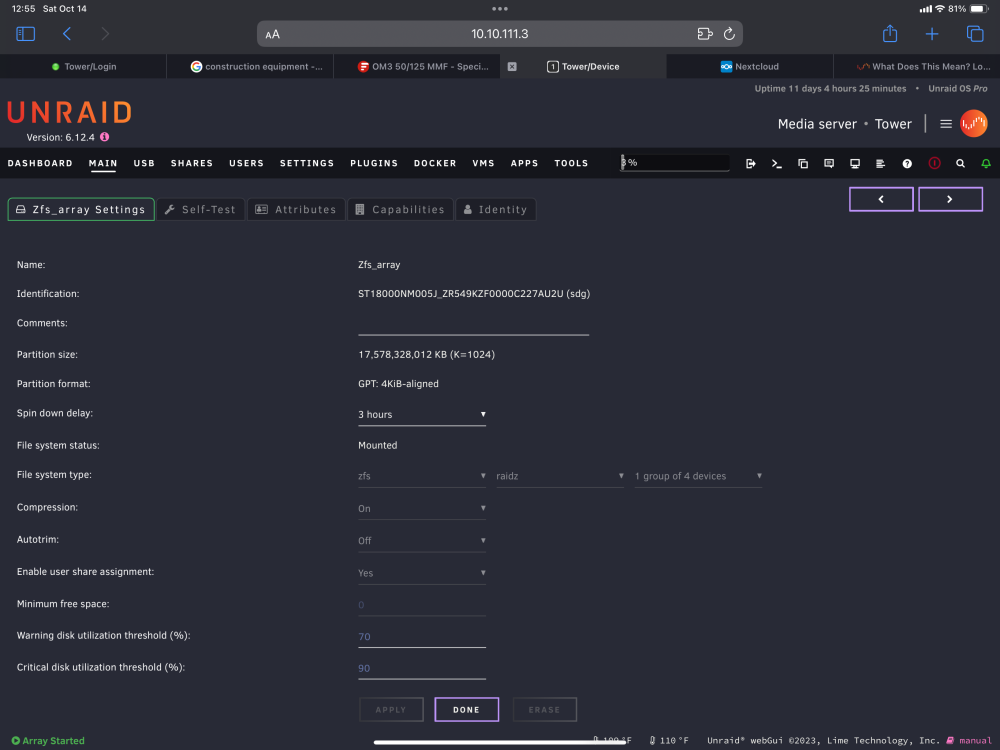This screenshot has width=1000, height=750.
Task: Open the zfs file system type dropdown
Action: click(x=422, y=476)
